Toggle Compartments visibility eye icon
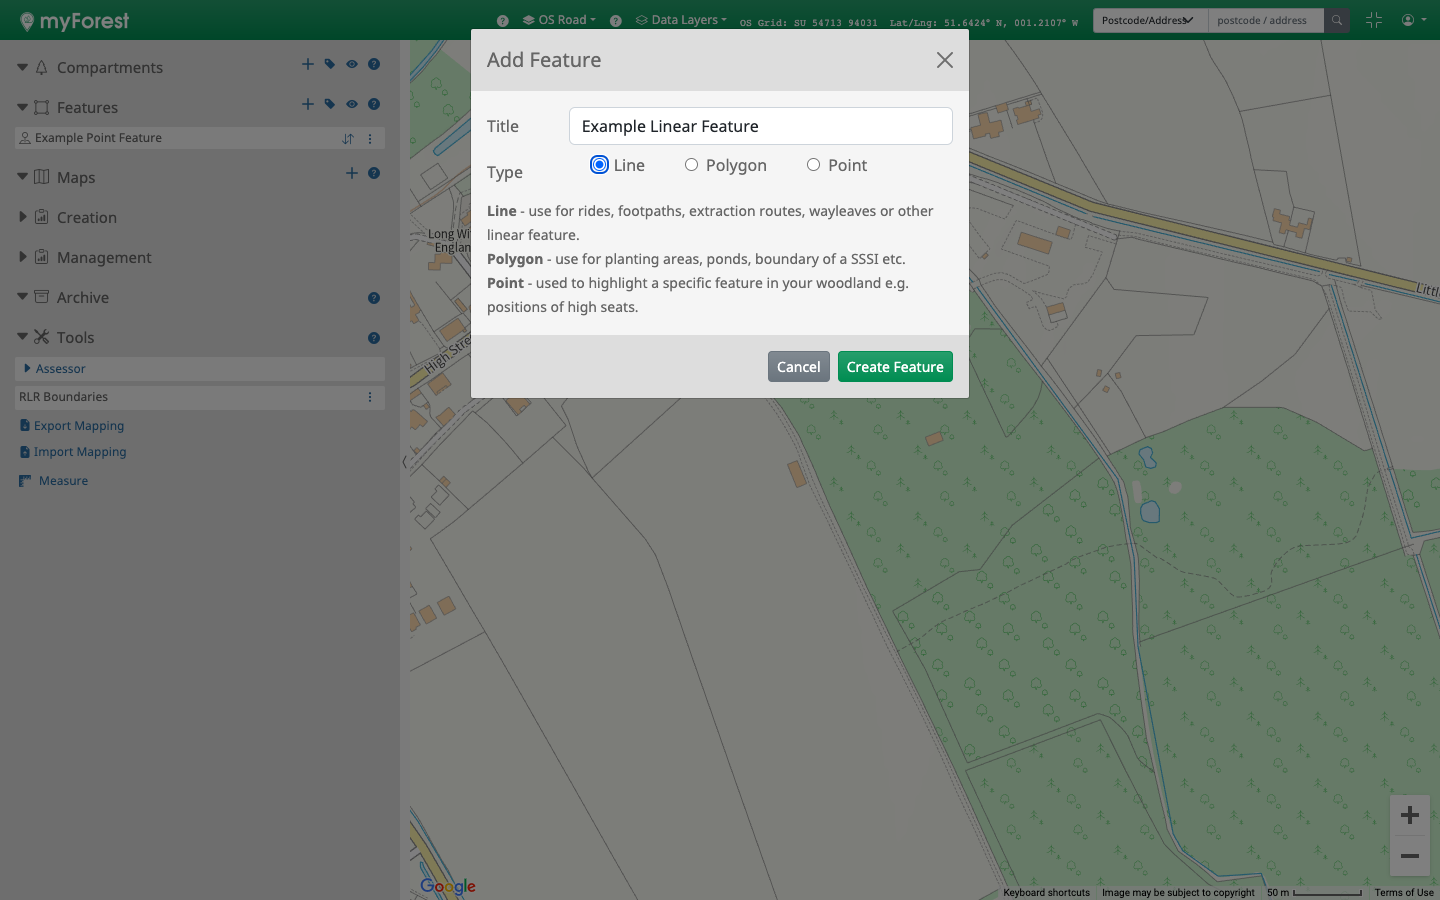Image resolution: width=1440 pixels, height=900 pixels. pyautogui.click(x=352, y=64)
